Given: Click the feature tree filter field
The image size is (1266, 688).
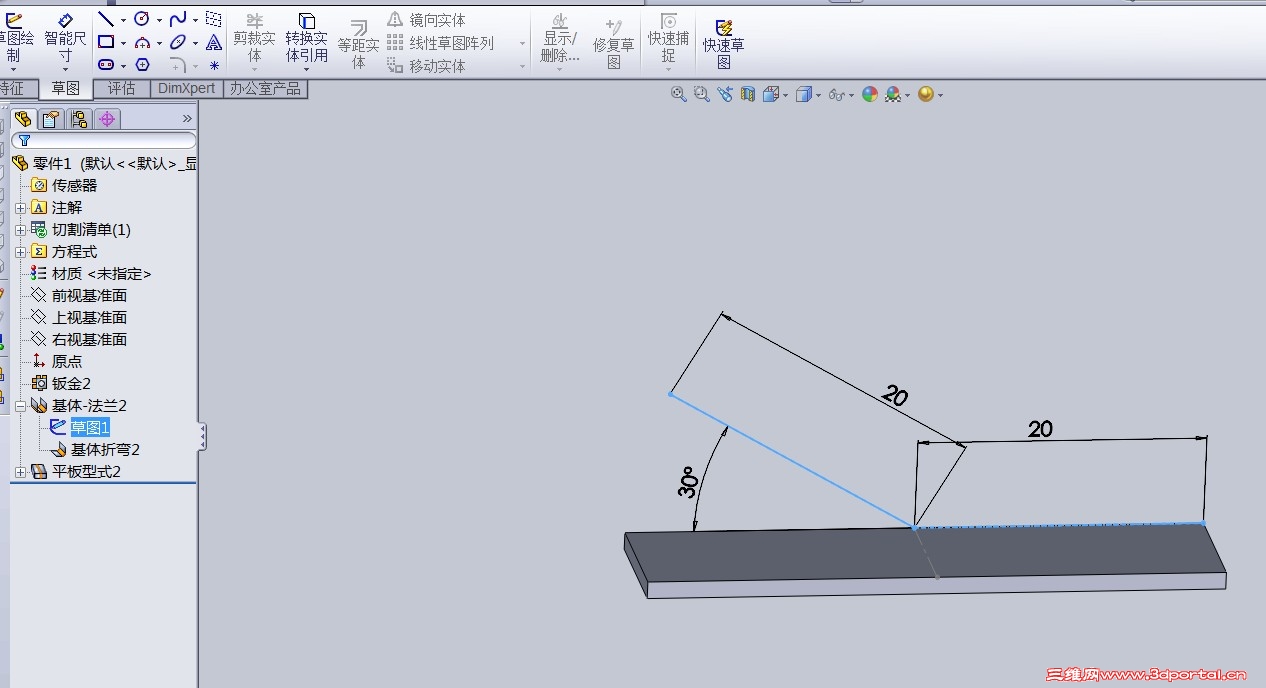Looking at the screenshot, I should pyautogui.click(x=104, y=141).
